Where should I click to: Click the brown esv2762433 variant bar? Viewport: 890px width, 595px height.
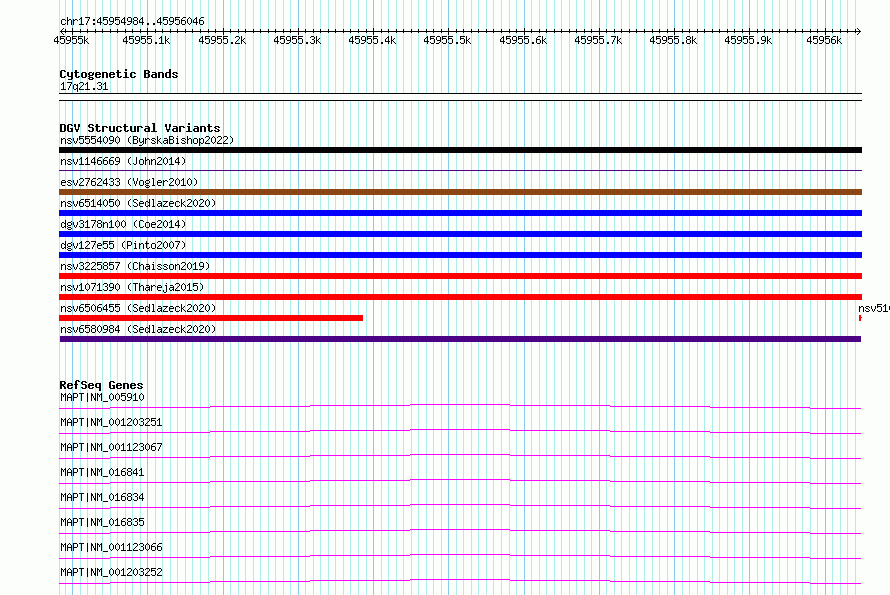pos(460,192)
